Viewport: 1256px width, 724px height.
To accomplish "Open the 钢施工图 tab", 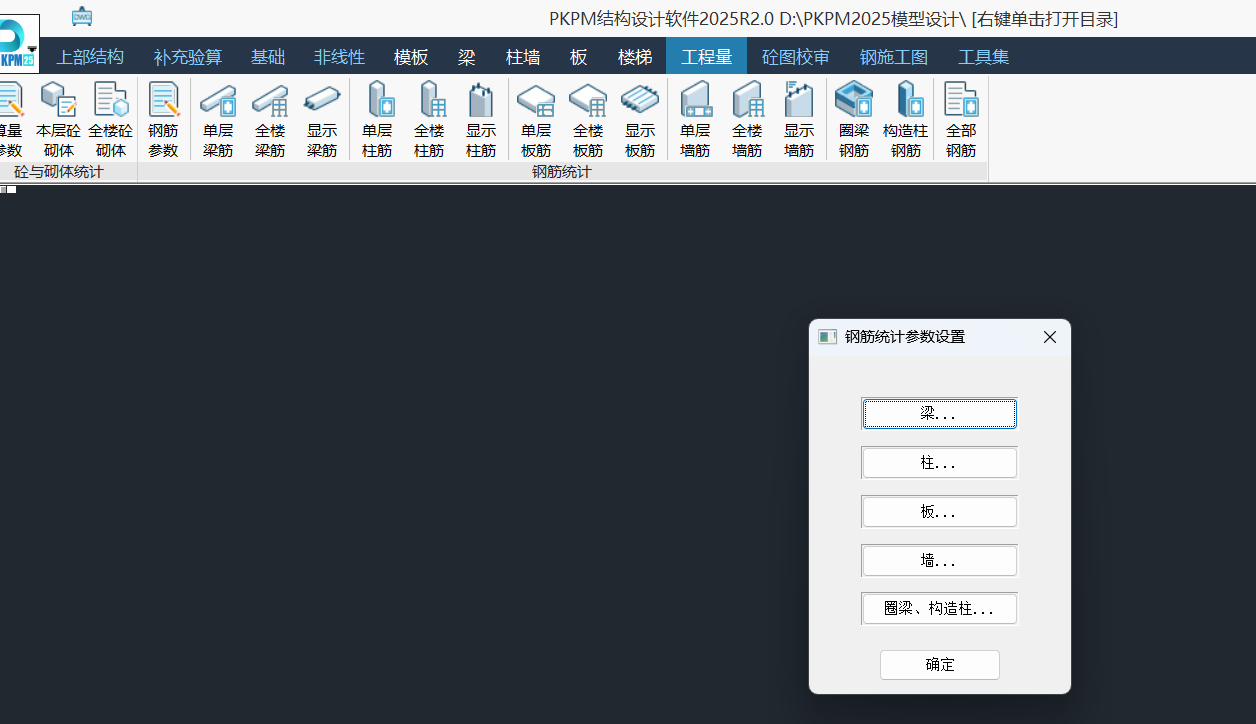I will 894,57.
